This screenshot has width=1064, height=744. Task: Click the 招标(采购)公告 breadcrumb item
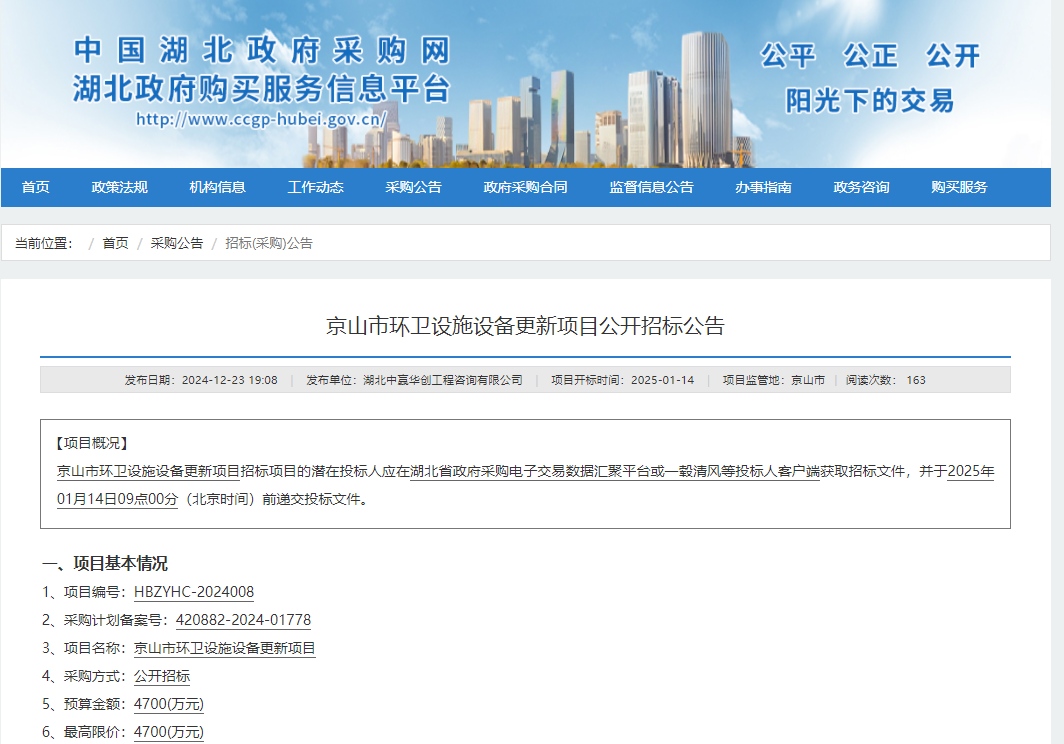[x=269, y=243]
